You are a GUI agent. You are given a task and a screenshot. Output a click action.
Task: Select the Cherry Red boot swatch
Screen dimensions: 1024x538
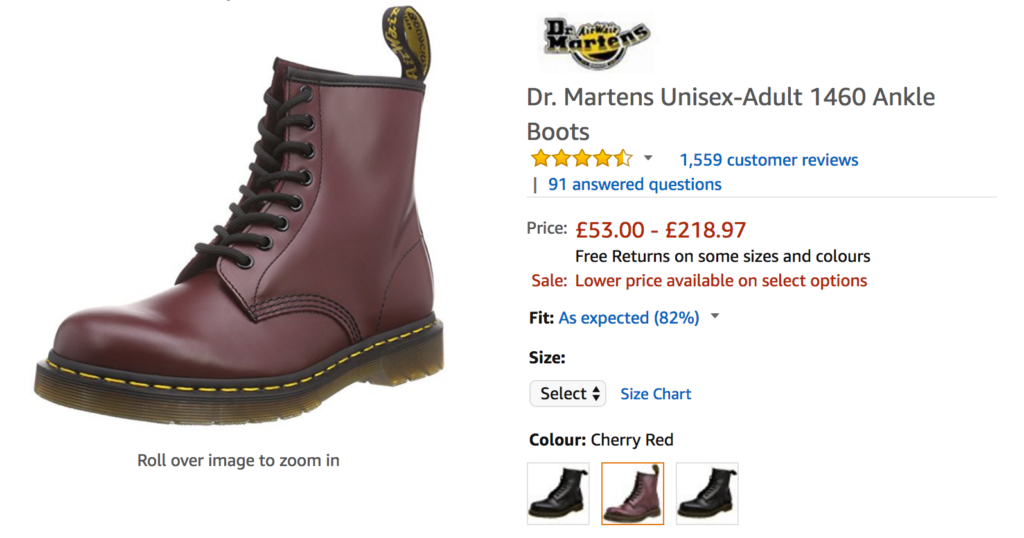(632, 493)
